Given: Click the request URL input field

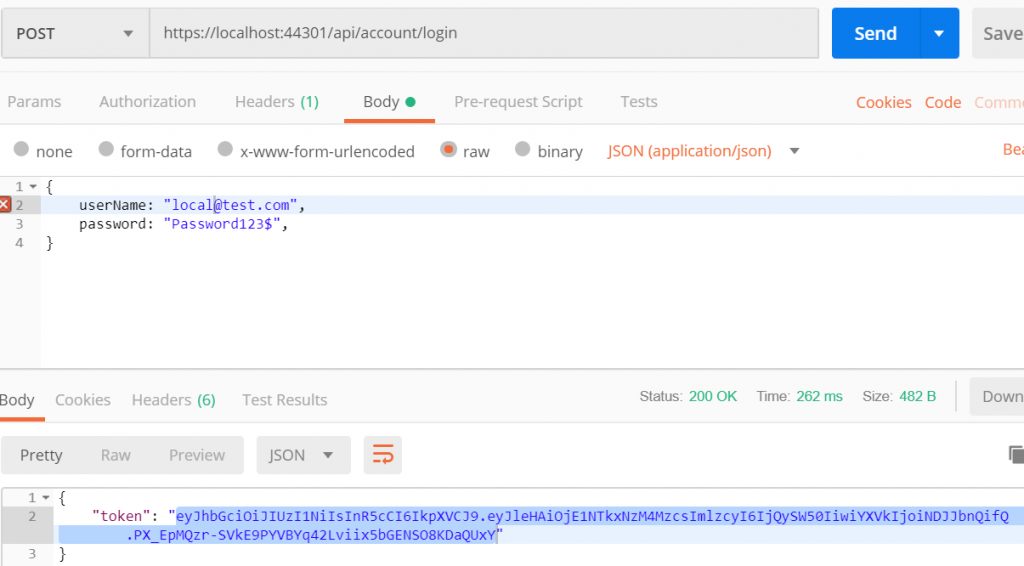Looking at the screenshot, I should point(480,33).
